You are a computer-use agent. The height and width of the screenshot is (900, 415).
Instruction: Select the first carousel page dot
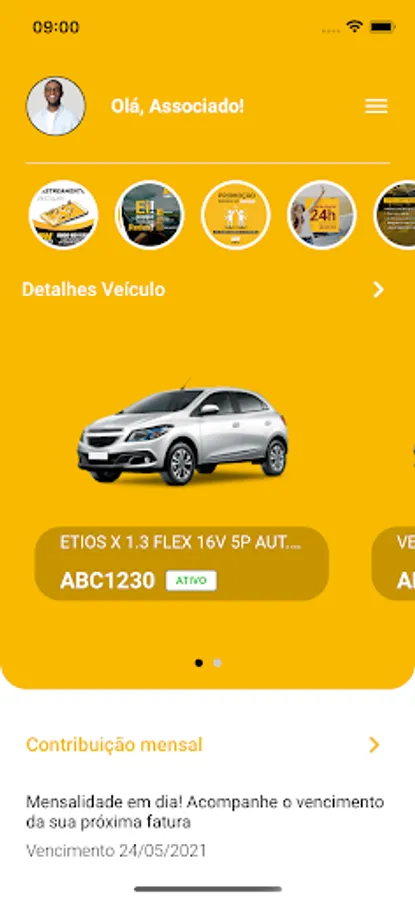point(199,663)
